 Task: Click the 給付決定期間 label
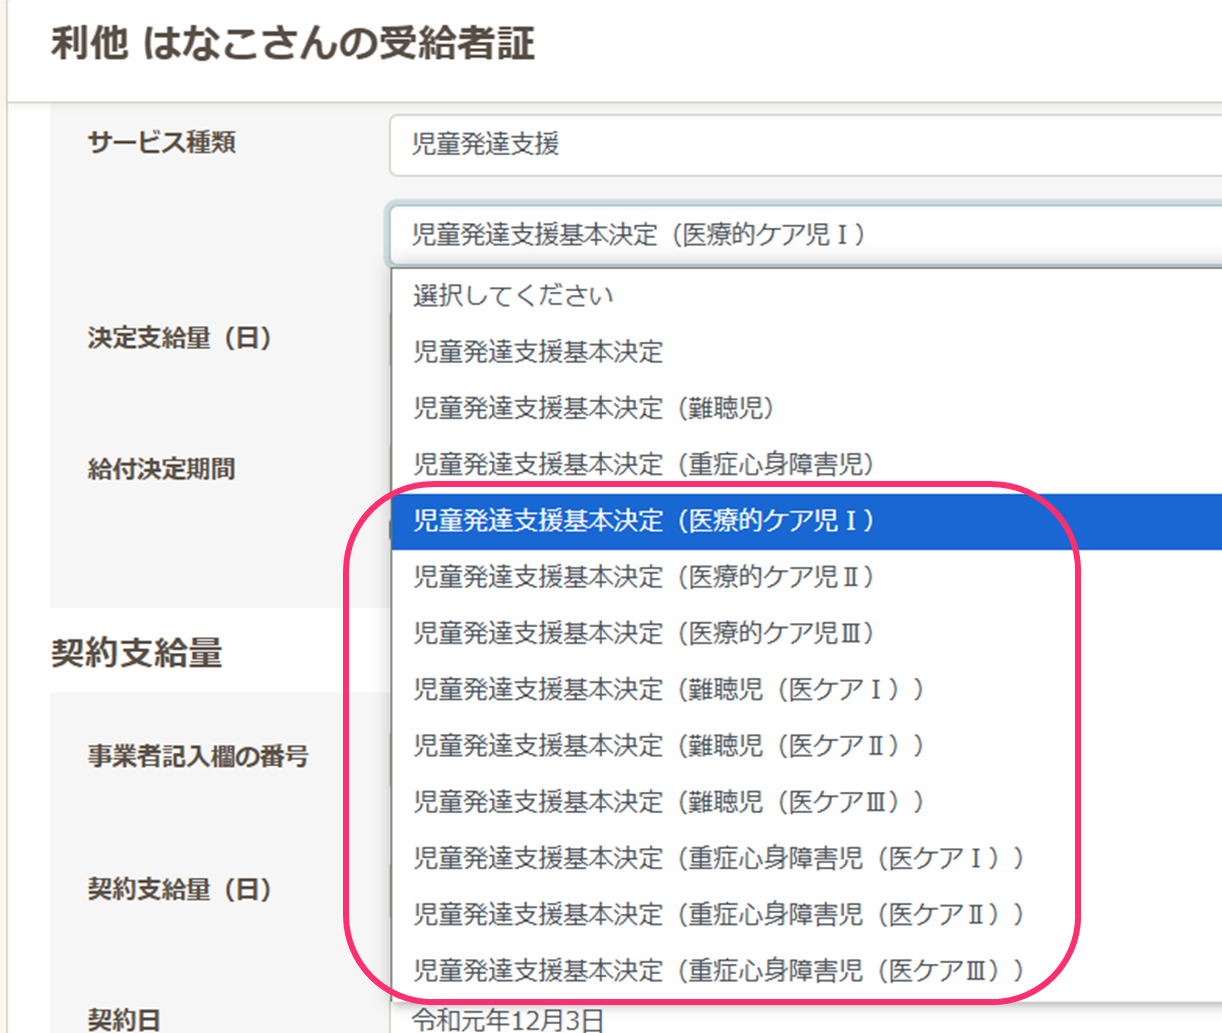[161, 469]
